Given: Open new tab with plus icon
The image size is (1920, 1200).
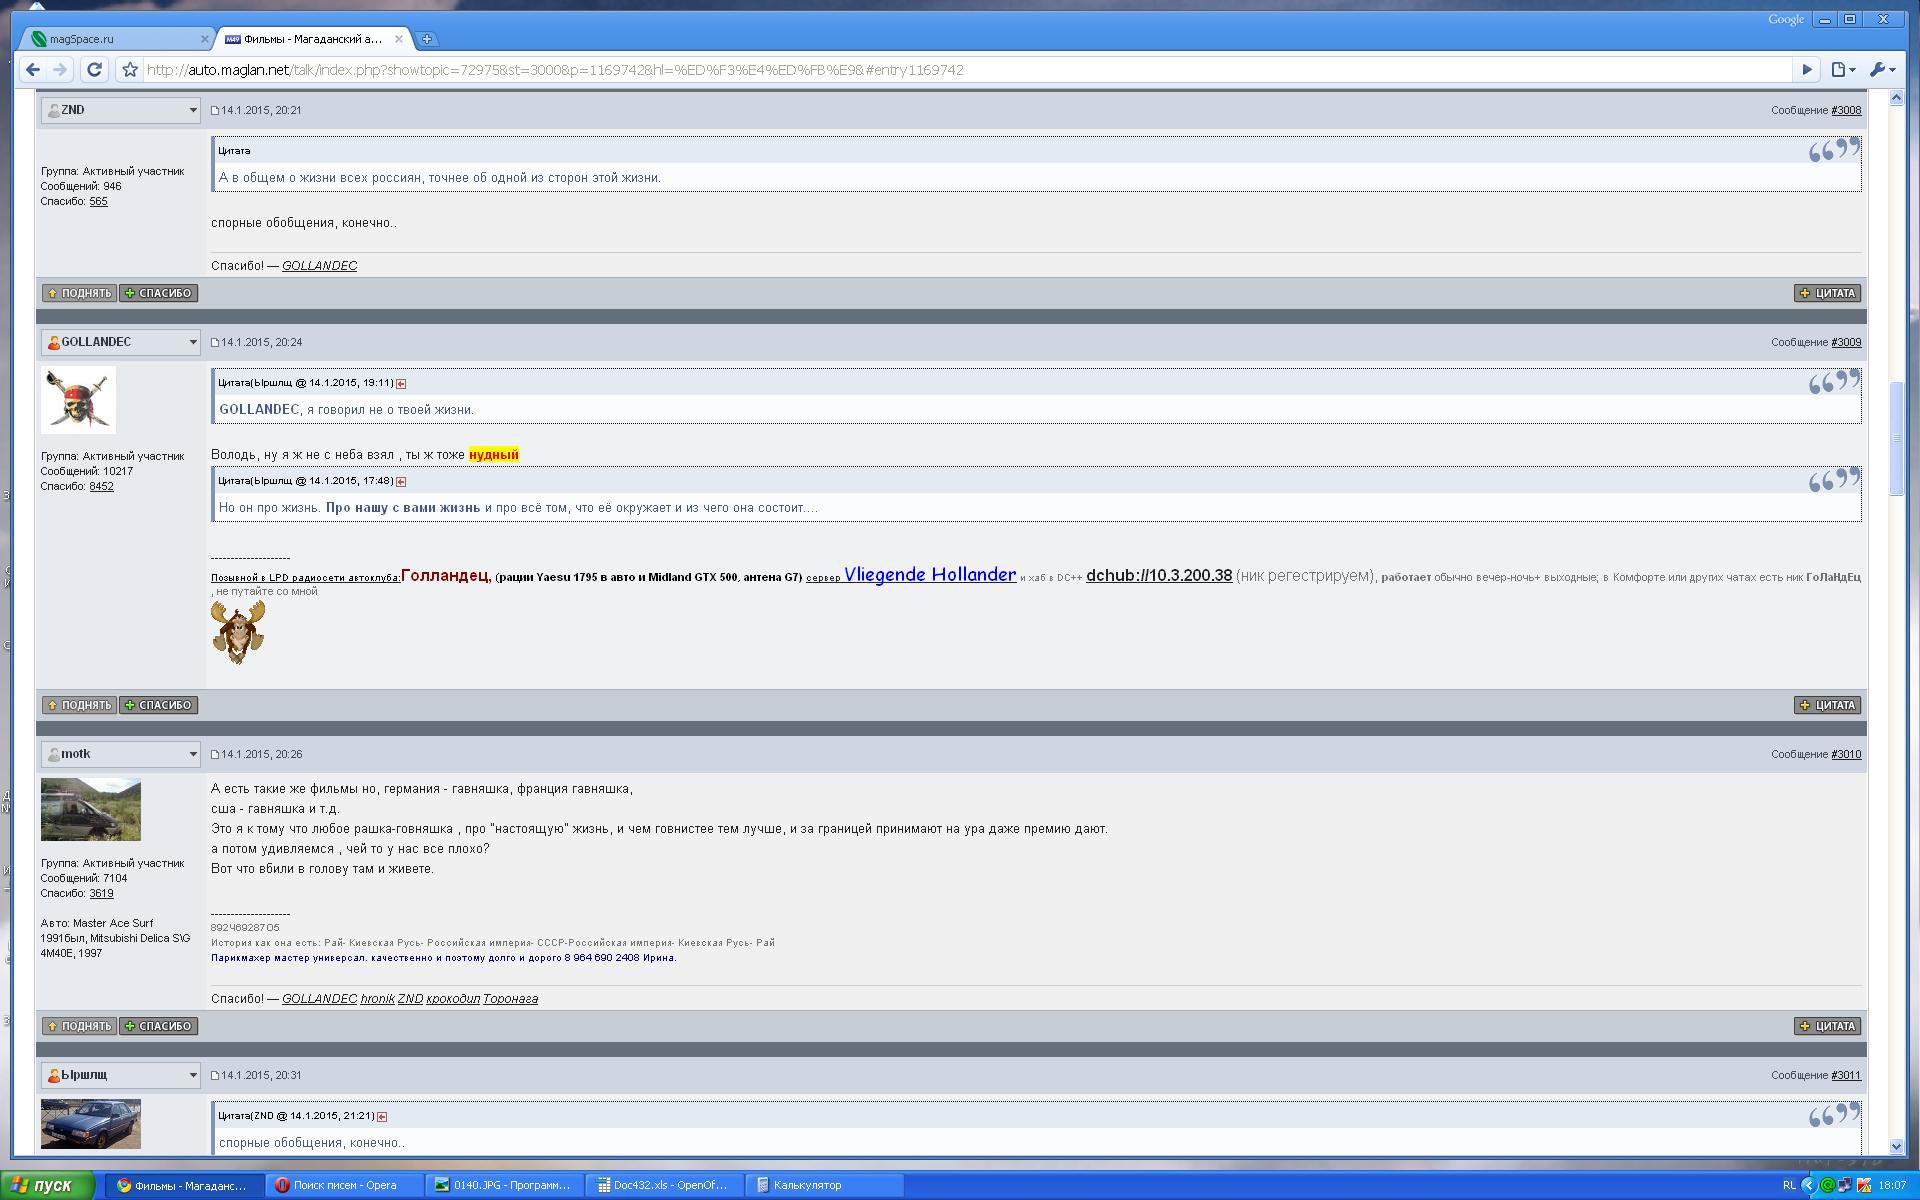Looking at the screenshot, I should (427, 39).
